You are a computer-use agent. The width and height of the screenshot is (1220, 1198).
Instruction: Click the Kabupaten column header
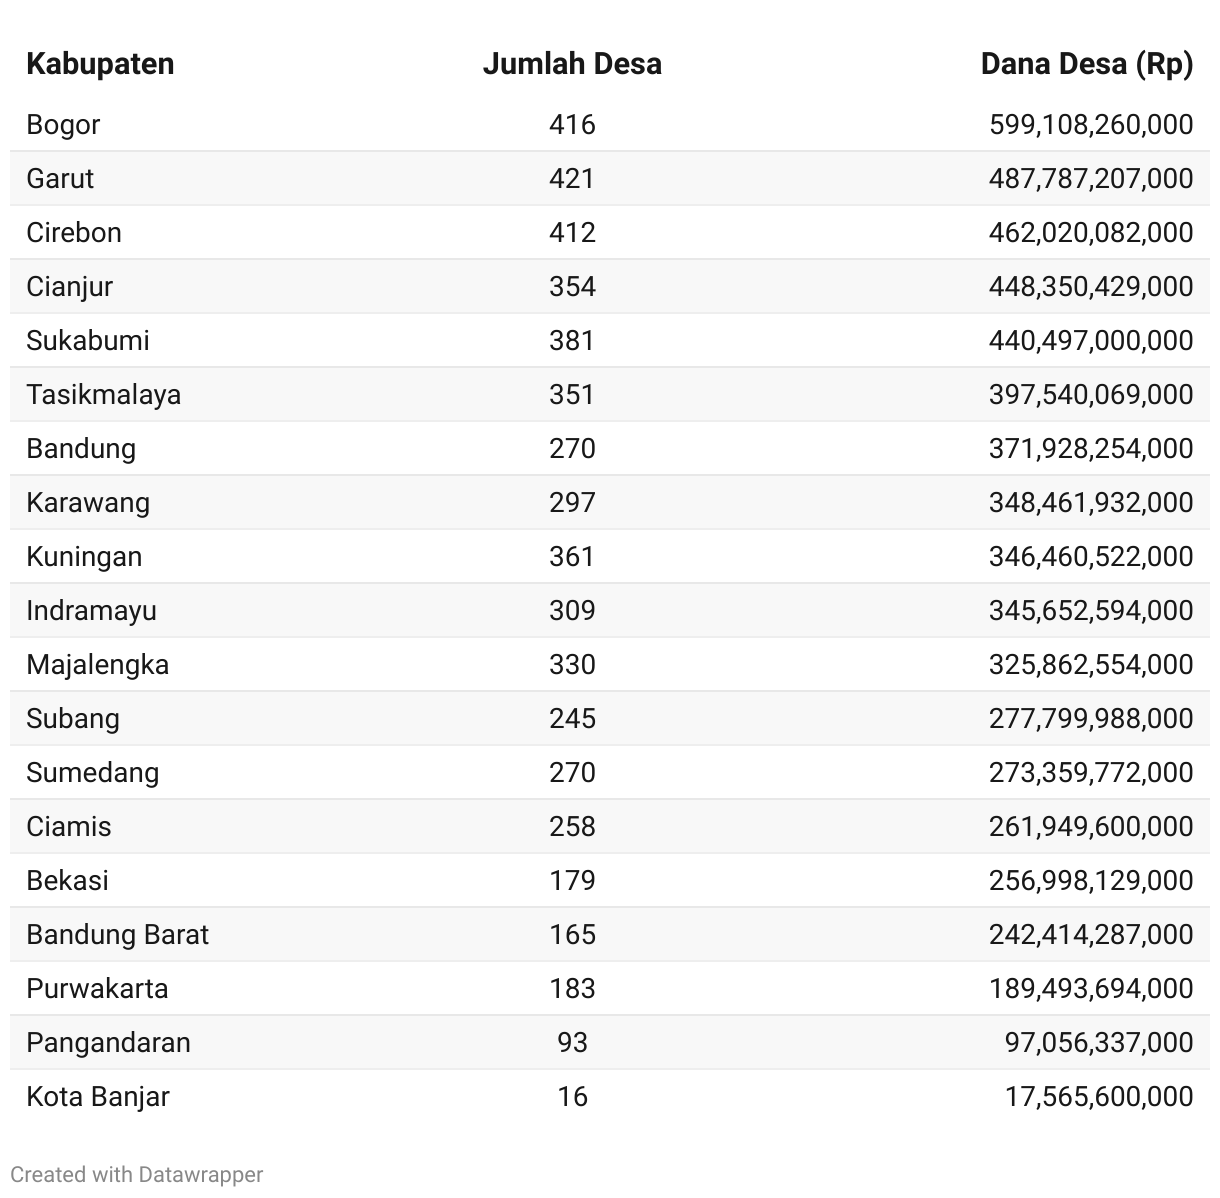pos(100,64)
